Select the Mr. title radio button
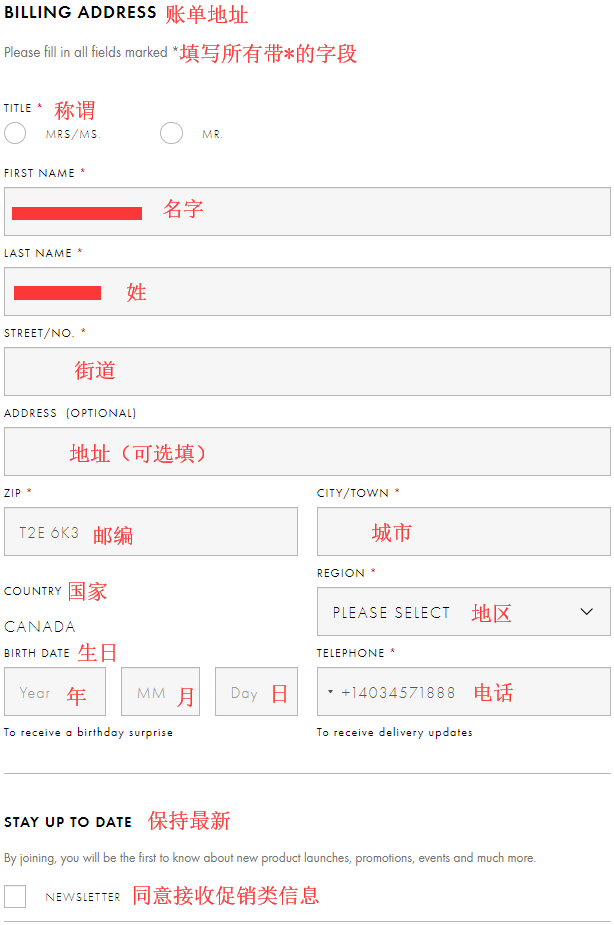 (x=171, y=133)
